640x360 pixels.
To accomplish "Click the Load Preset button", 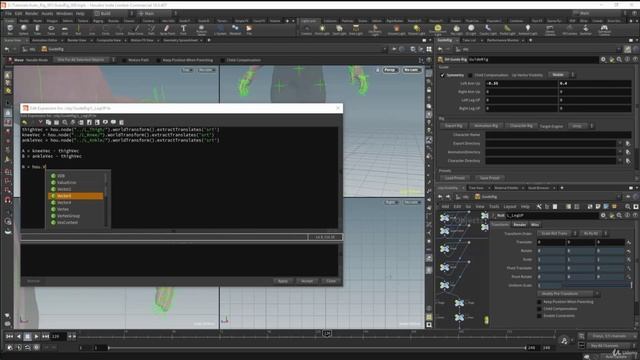I will point(455,178).
